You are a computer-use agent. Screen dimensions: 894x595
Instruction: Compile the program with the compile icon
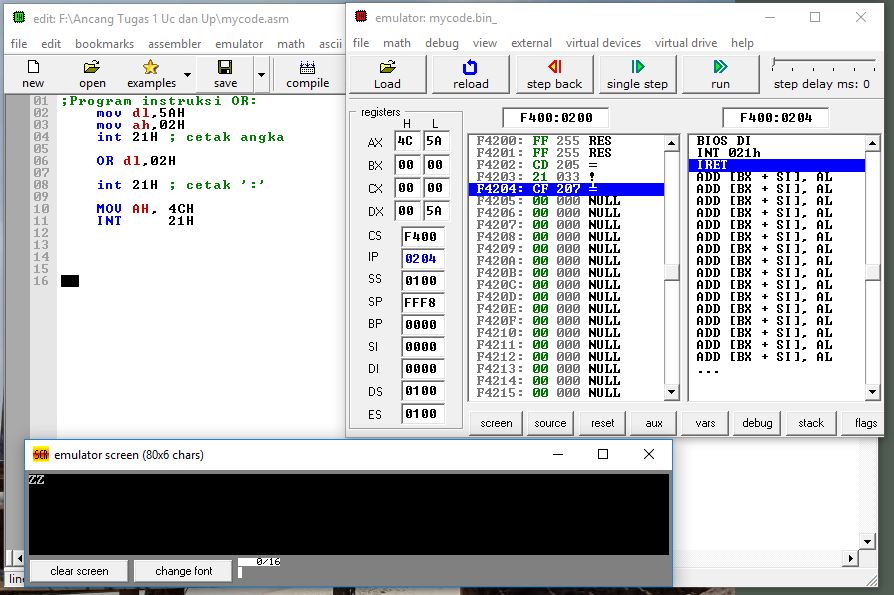[x=307, y=67]
